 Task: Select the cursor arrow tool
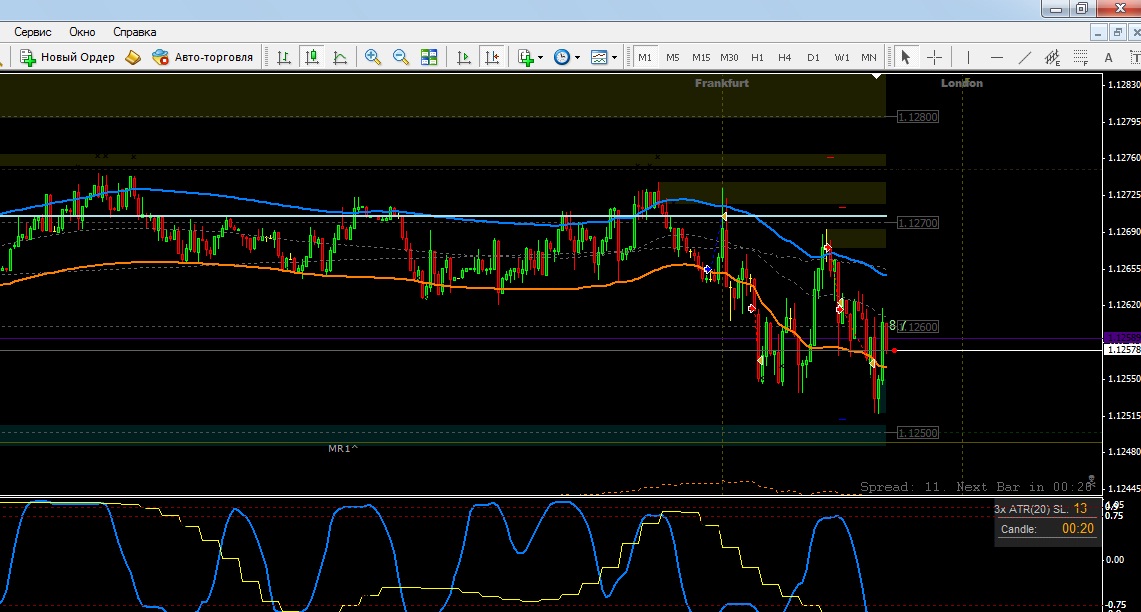point(905,57)
